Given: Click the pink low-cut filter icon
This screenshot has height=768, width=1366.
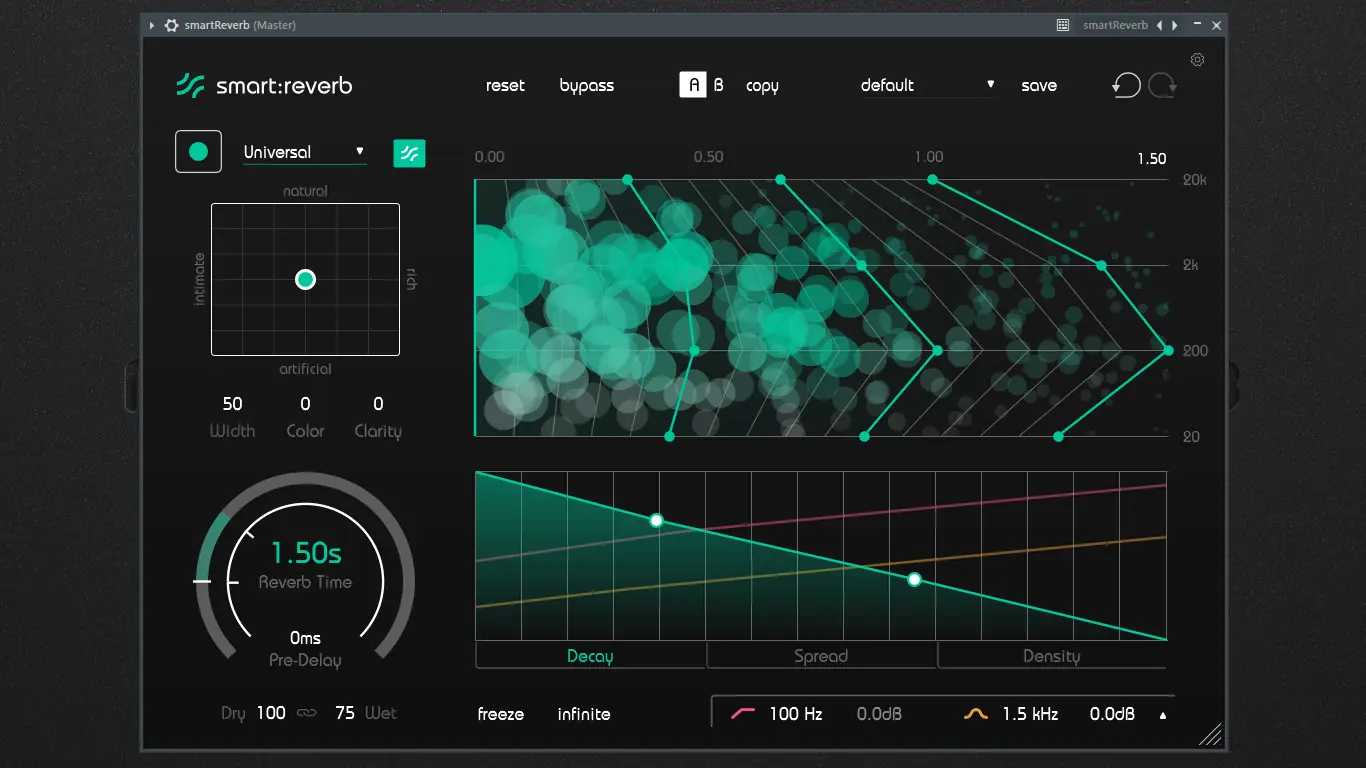Looking at the screenshot, I should tap(743, 714).
